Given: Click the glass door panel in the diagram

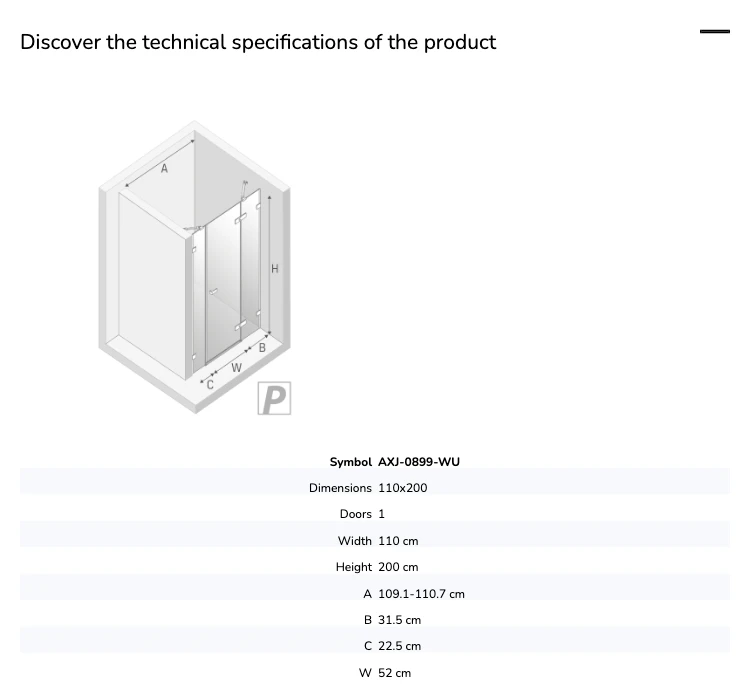Looking at the screenshot, I should [x=223, y=287].
